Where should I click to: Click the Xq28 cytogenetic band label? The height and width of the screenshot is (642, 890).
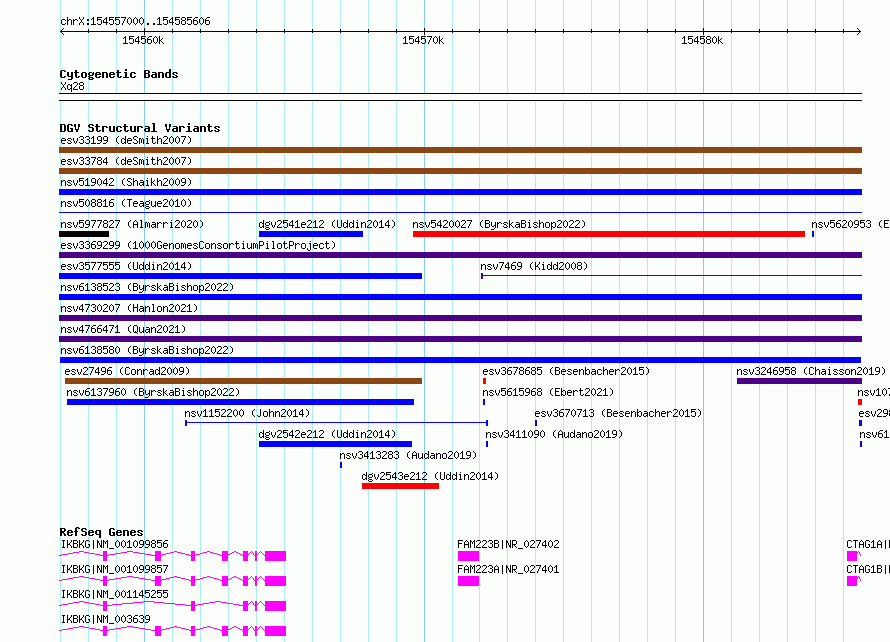[72, 86]
